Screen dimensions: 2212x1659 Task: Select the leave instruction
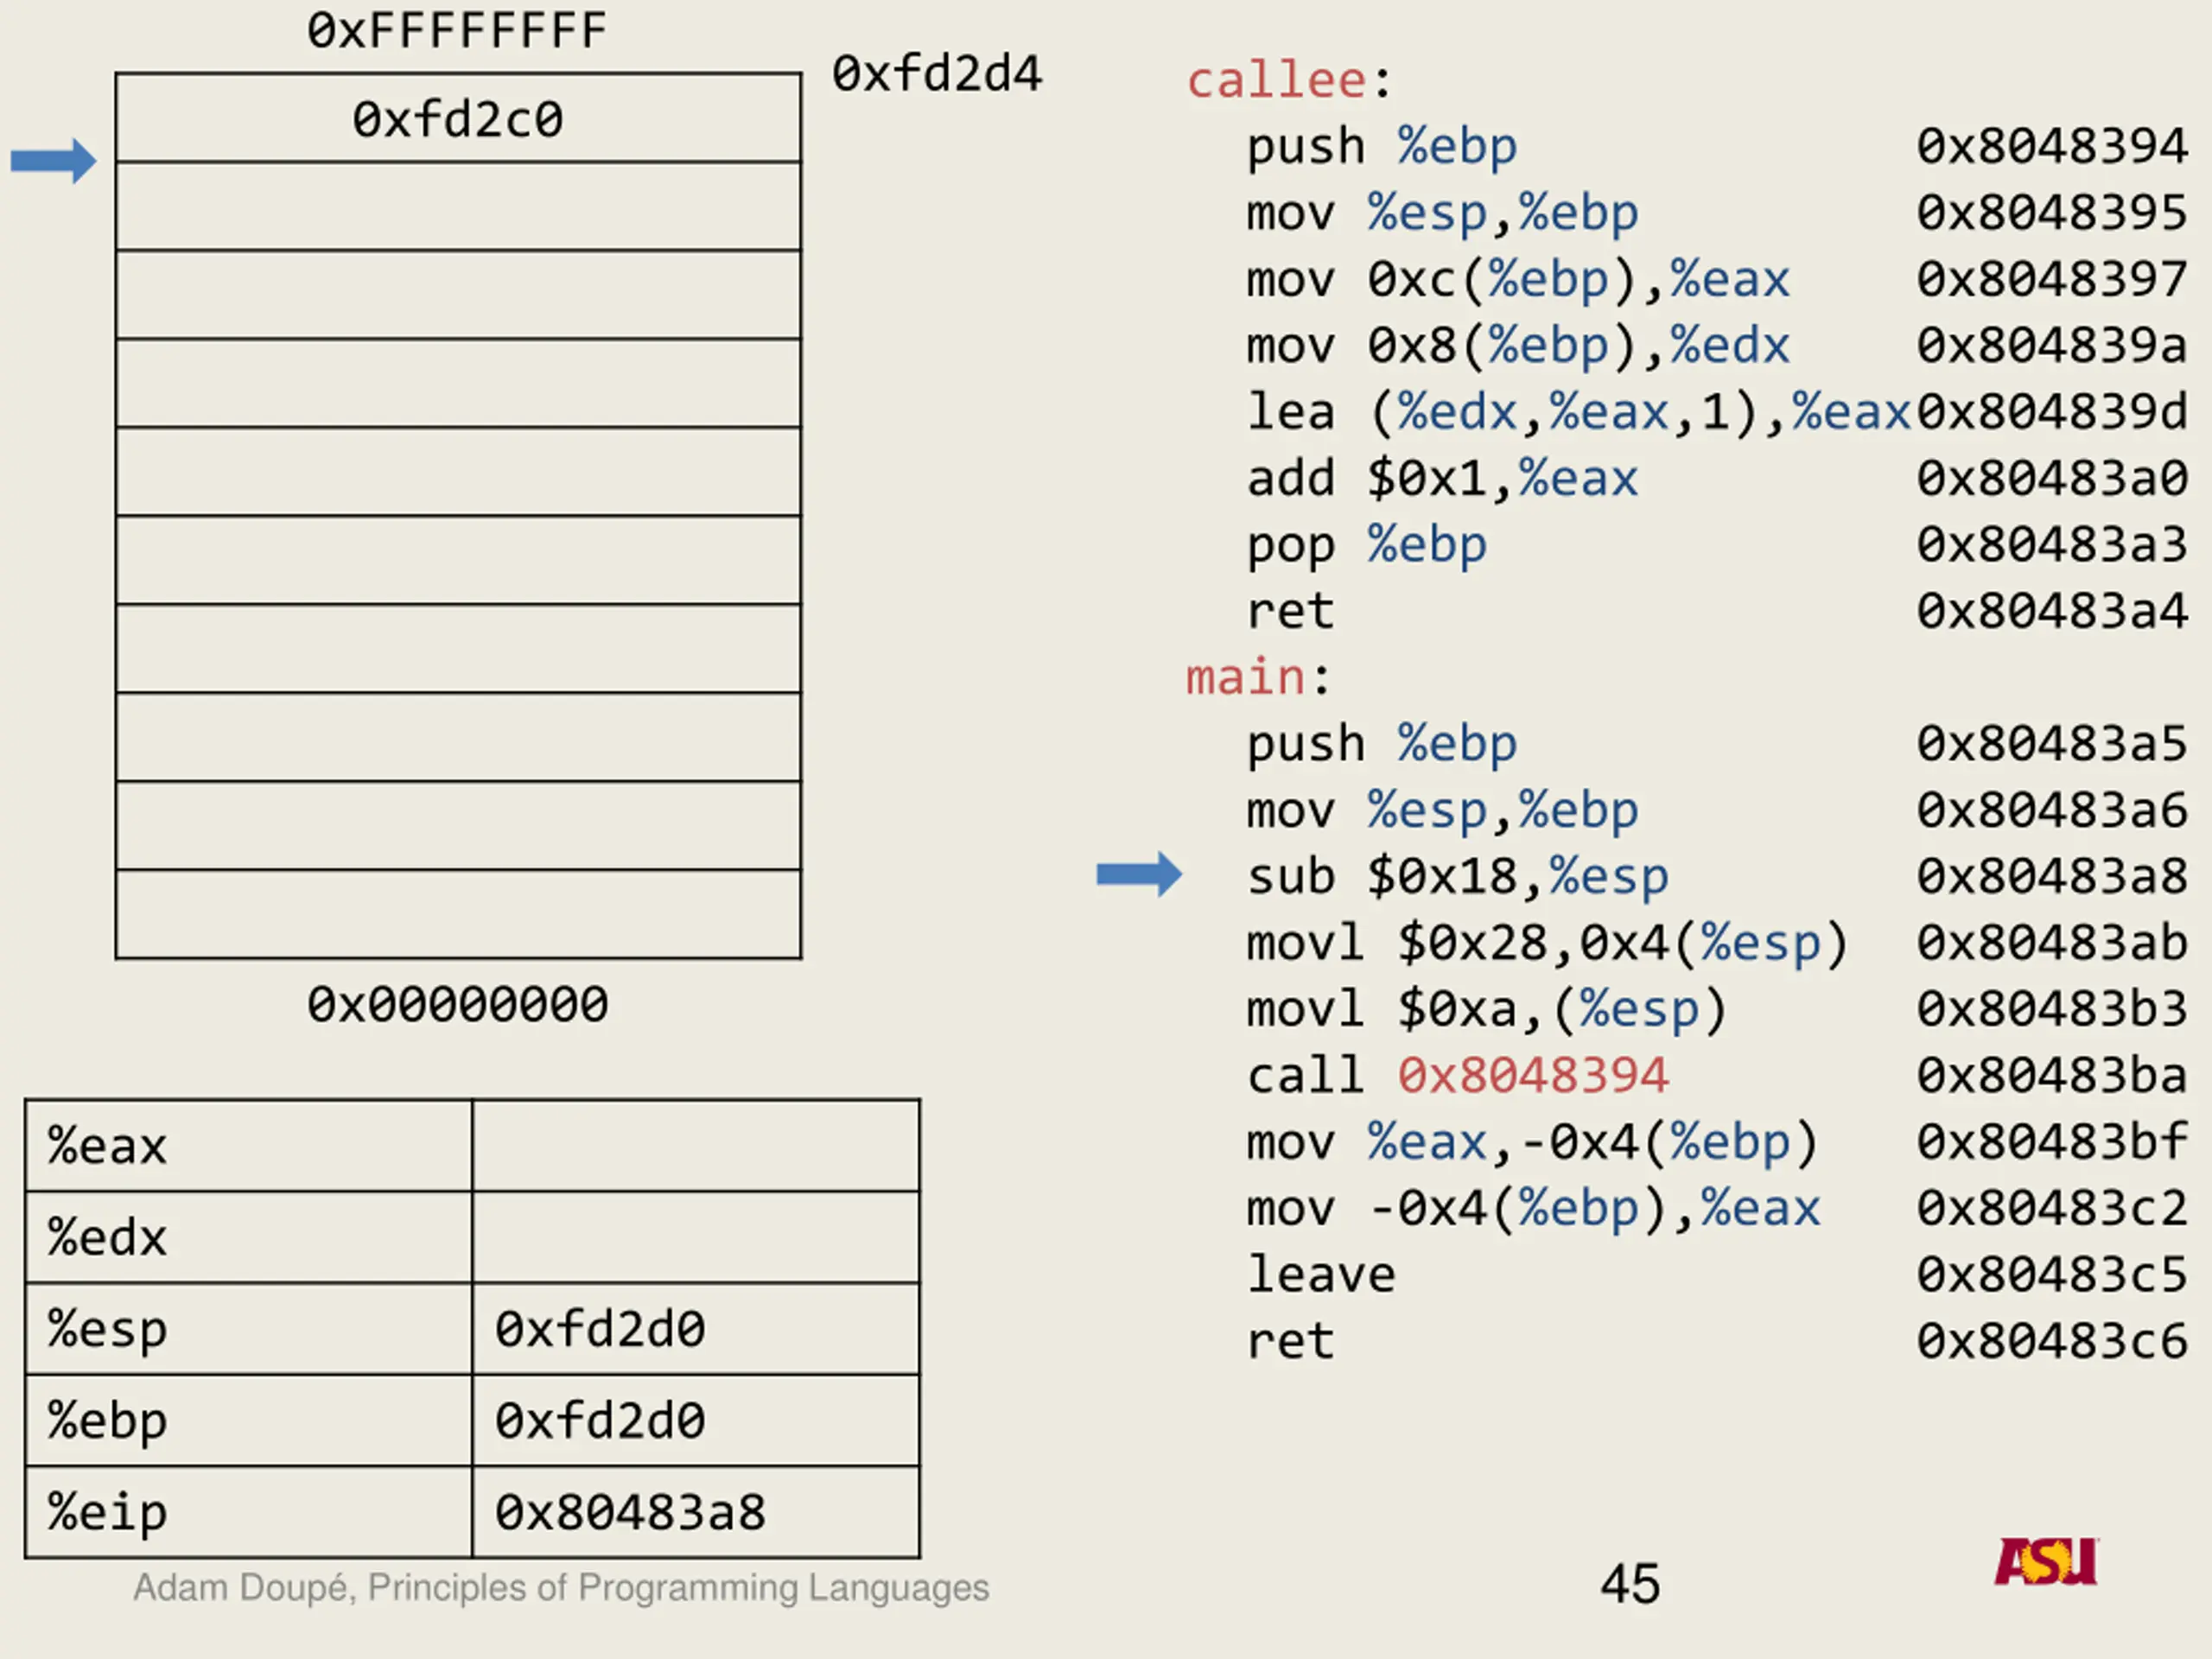coord(1321,1275)
